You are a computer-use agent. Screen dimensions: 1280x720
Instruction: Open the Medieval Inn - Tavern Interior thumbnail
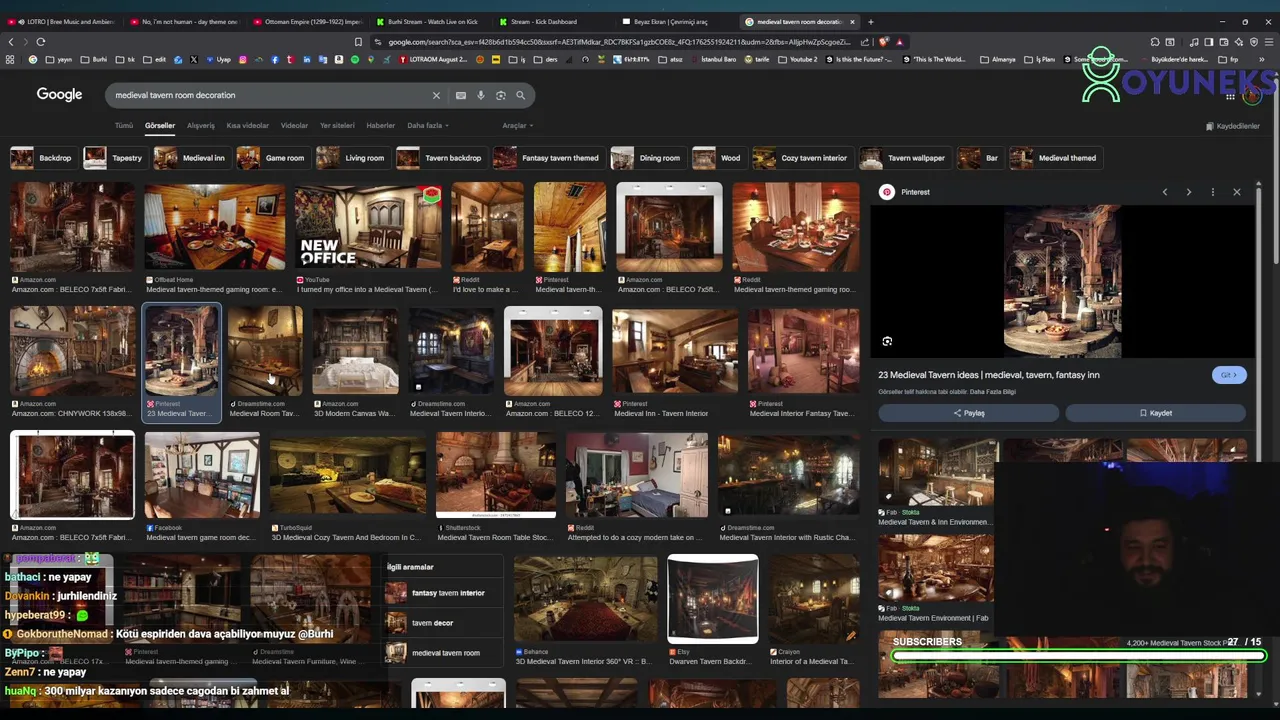[675, 351]
